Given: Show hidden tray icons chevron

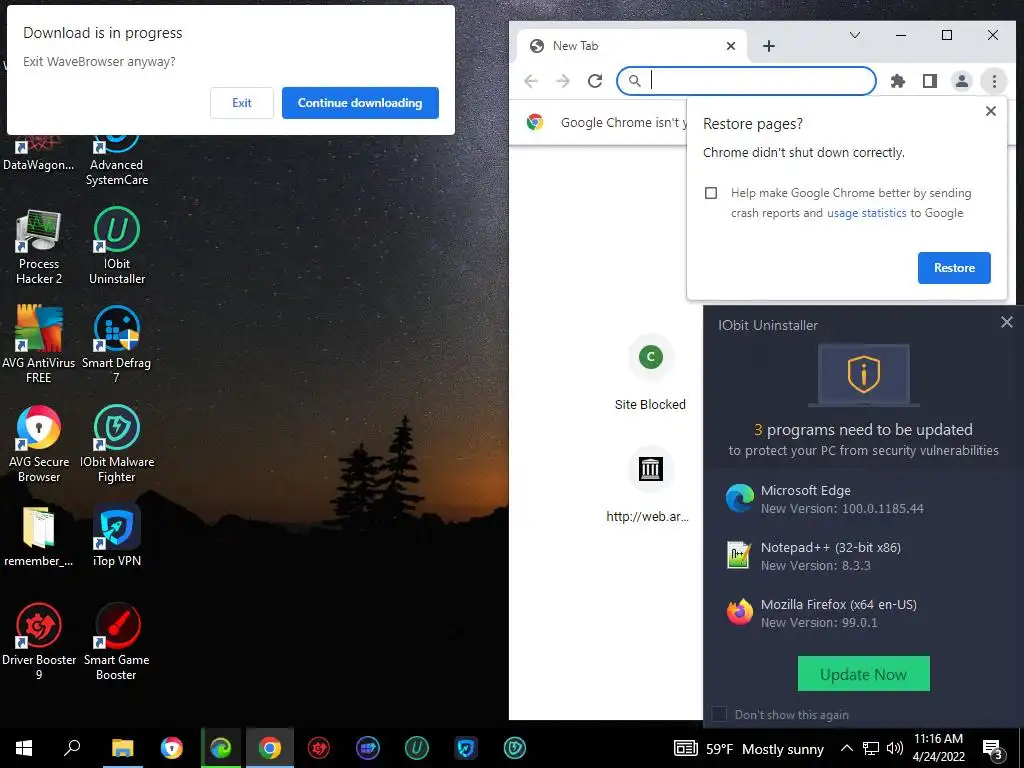Looking at the screenshot, I should point(846,748).
